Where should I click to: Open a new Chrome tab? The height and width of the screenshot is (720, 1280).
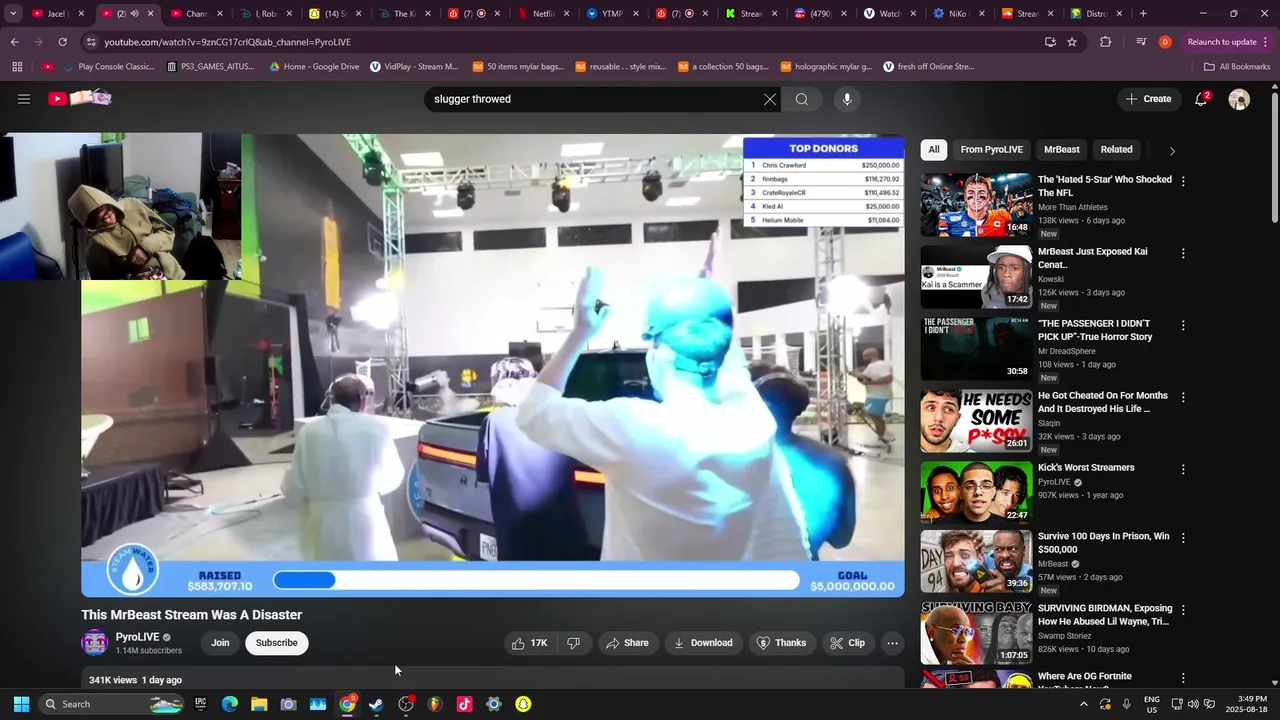coord(1143,14)
